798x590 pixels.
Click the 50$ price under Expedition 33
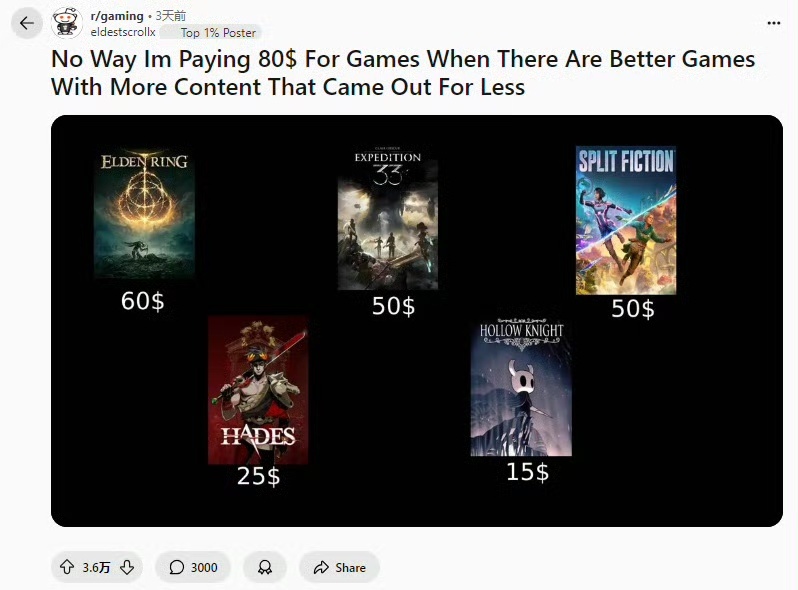(x=393, y=306)
